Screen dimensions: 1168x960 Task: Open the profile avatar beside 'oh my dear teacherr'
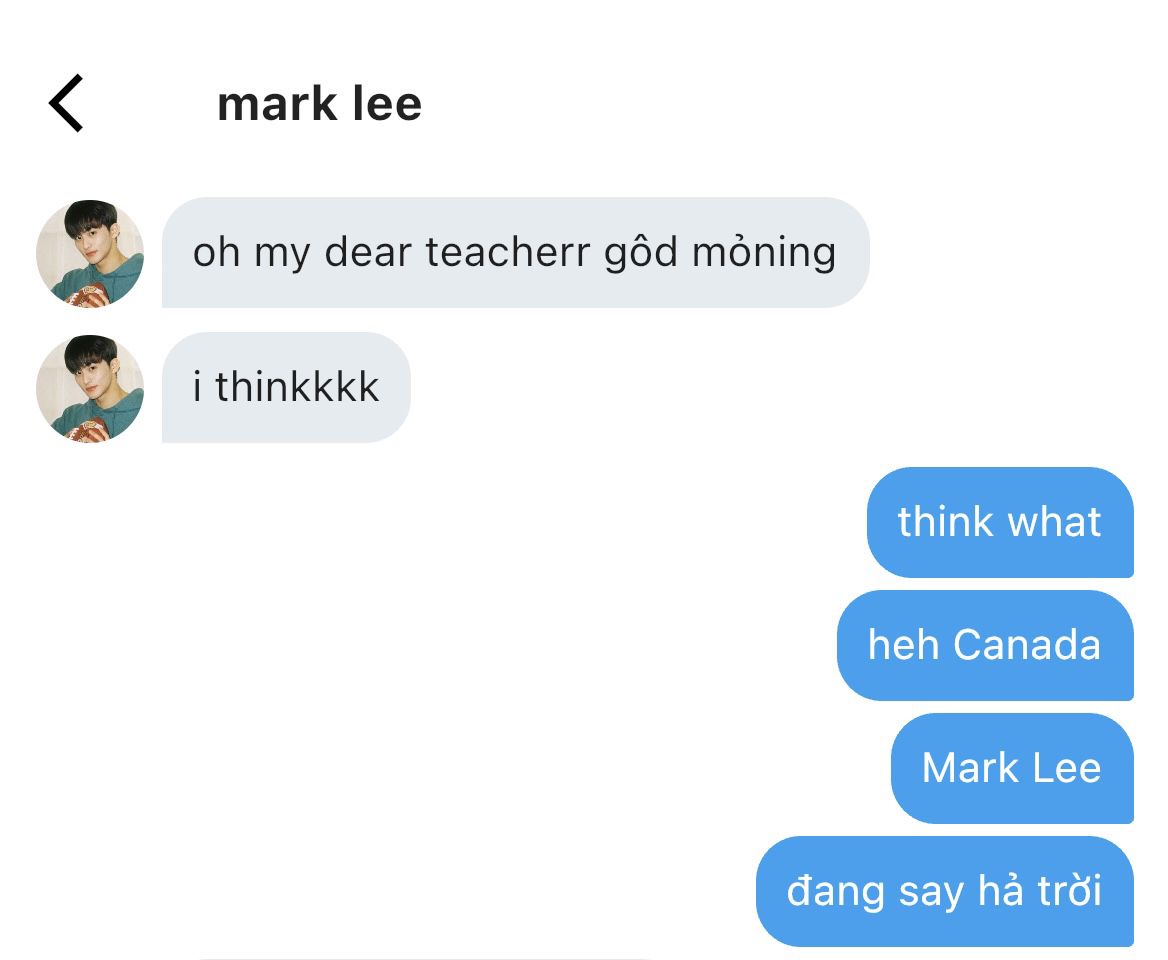[90, 253]
